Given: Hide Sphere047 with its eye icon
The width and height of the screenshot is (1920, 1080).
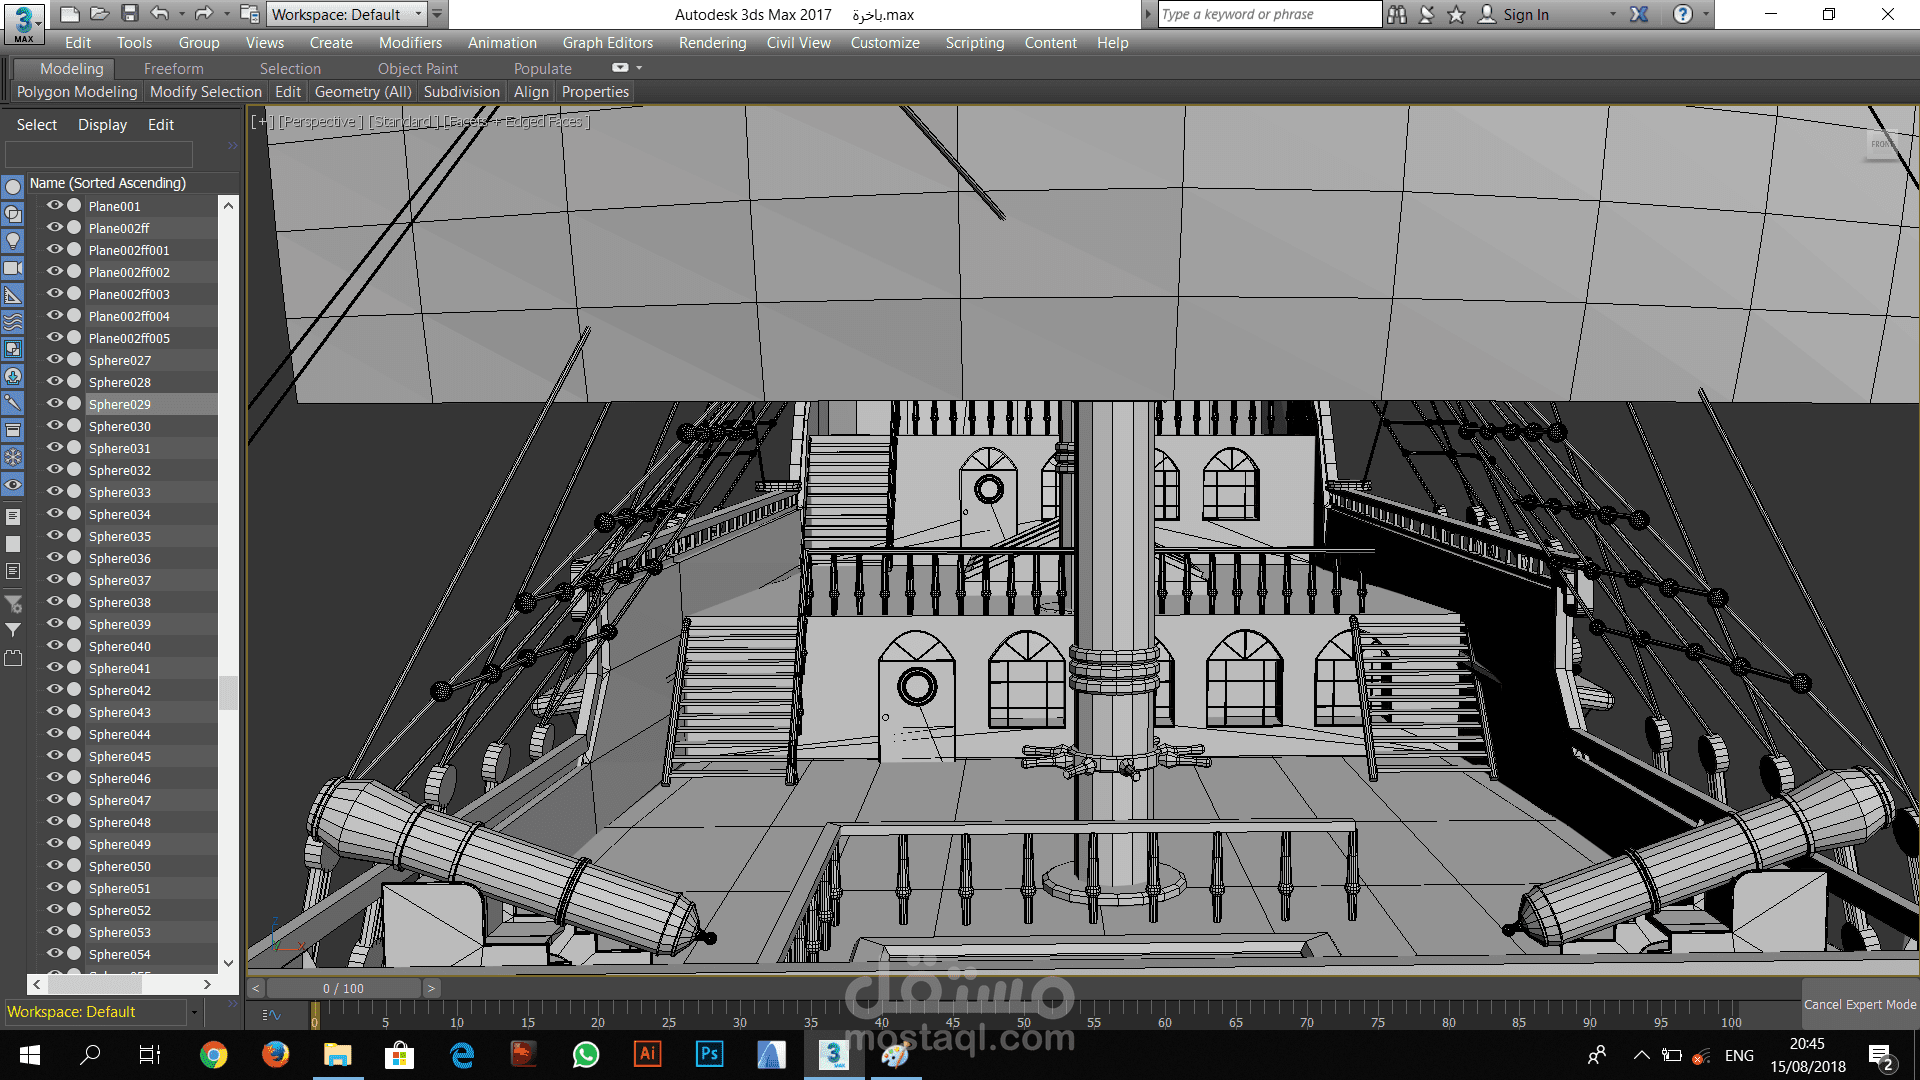Looking at the screenshot, I should pos(55,799).
